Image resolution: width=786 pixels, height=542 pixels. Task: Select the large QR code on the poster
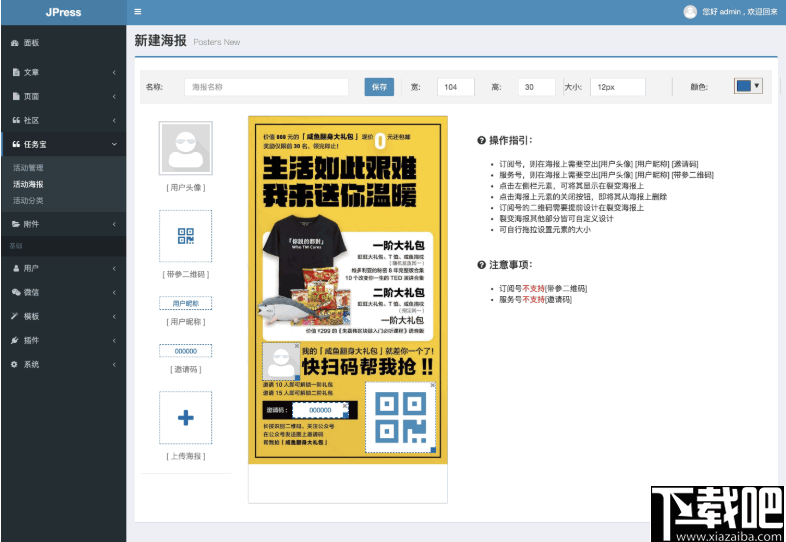coord(400,417)
